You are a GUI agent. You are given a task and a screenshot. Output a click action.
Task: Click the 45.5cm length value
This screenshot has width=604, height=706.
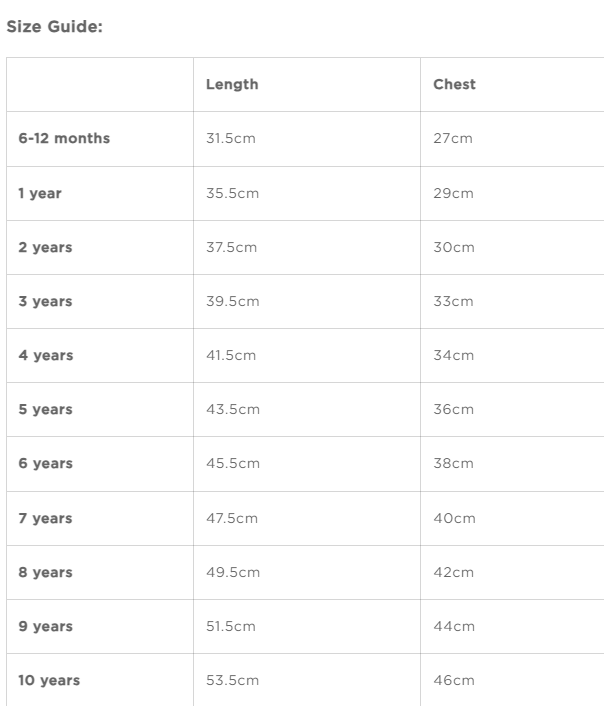232,463
